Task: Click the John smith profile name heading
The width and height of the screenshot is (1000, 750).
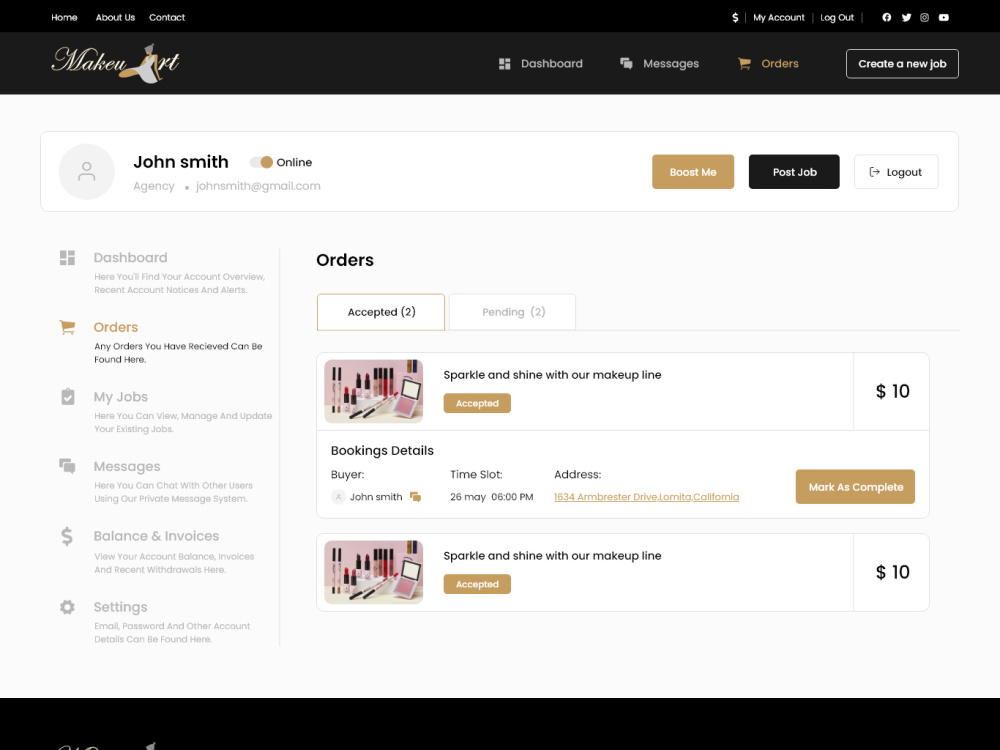Action: tap(180, 162)
